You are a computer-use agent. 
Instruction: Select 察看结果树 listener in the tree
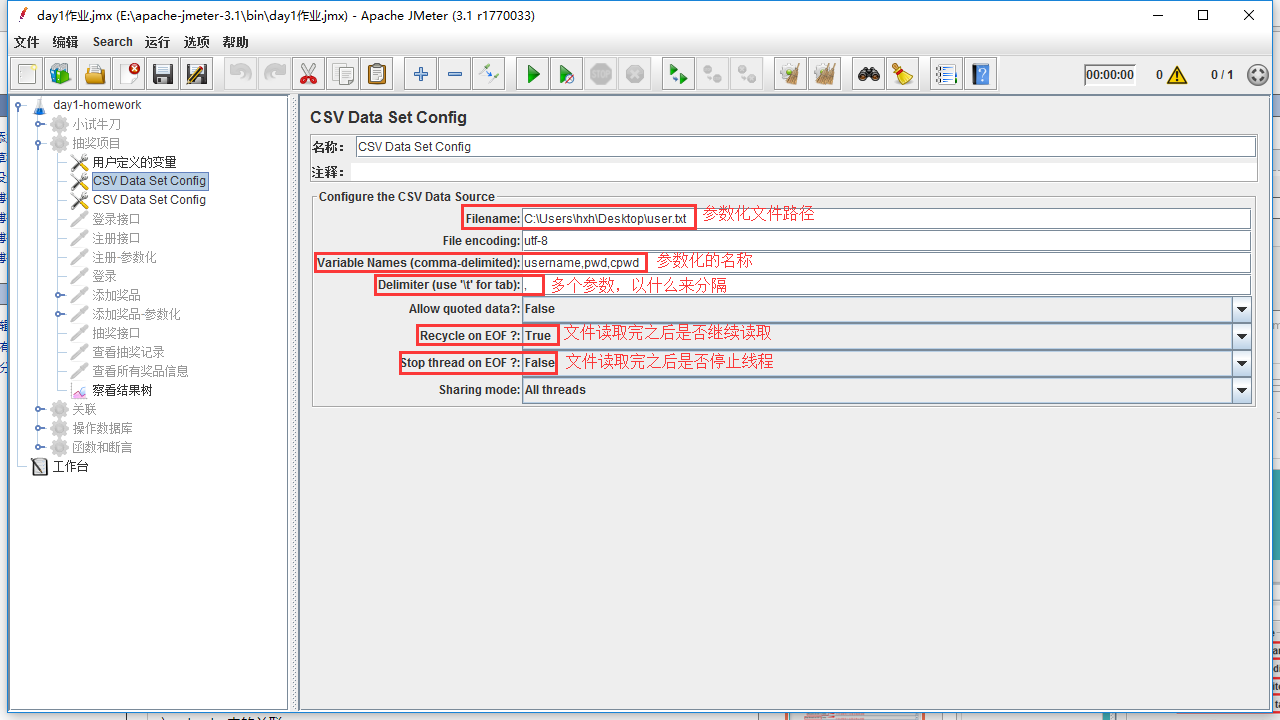pyautogui.click(x=122, y=390)
